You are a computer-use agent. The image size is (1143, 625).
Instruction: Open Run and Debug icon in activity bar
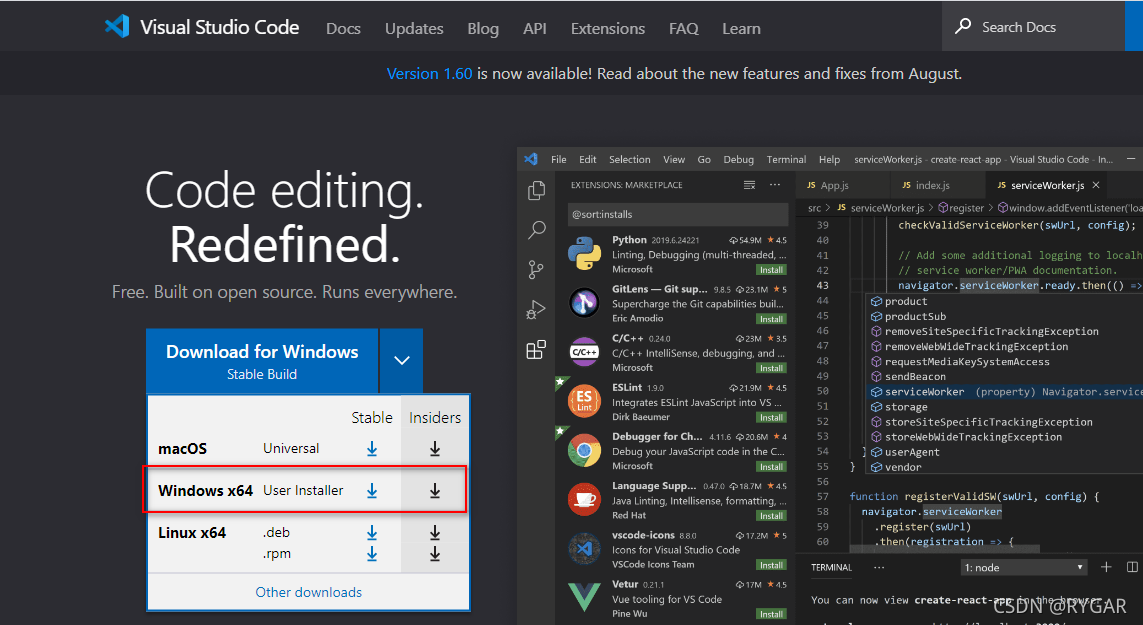537,310
